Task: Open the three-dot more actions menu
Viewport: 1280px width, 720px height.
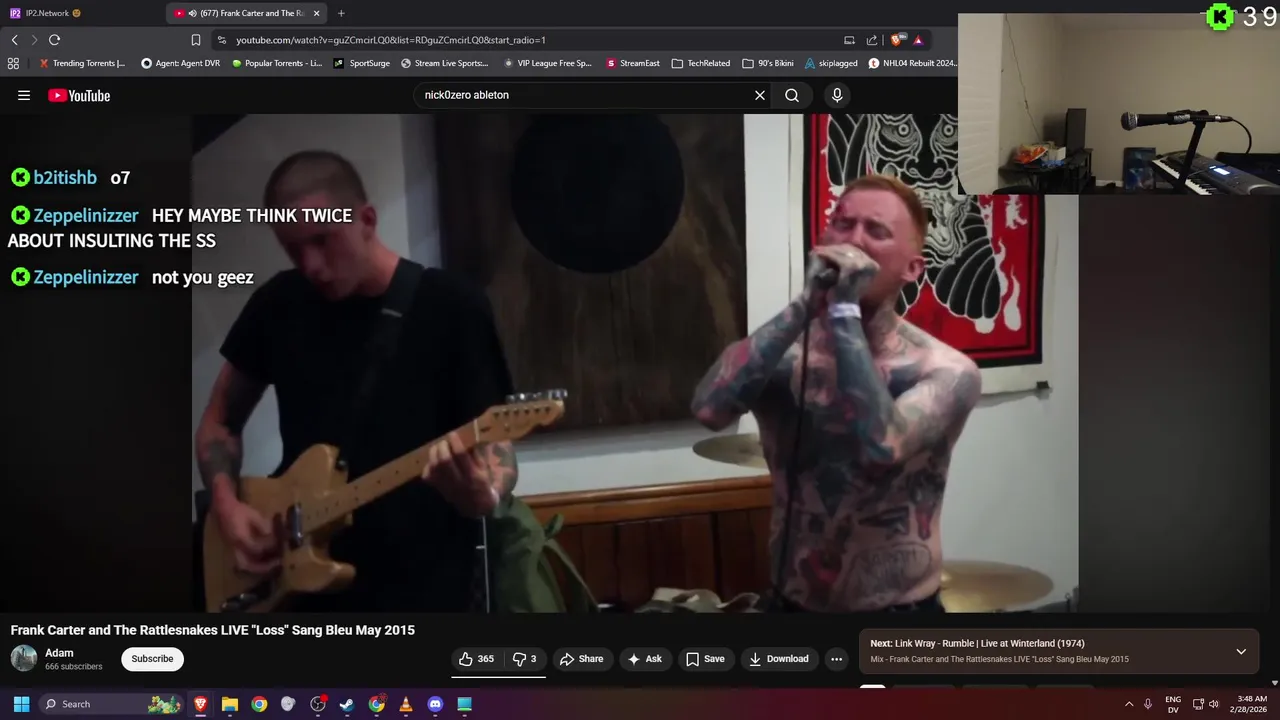Action: 837,659
